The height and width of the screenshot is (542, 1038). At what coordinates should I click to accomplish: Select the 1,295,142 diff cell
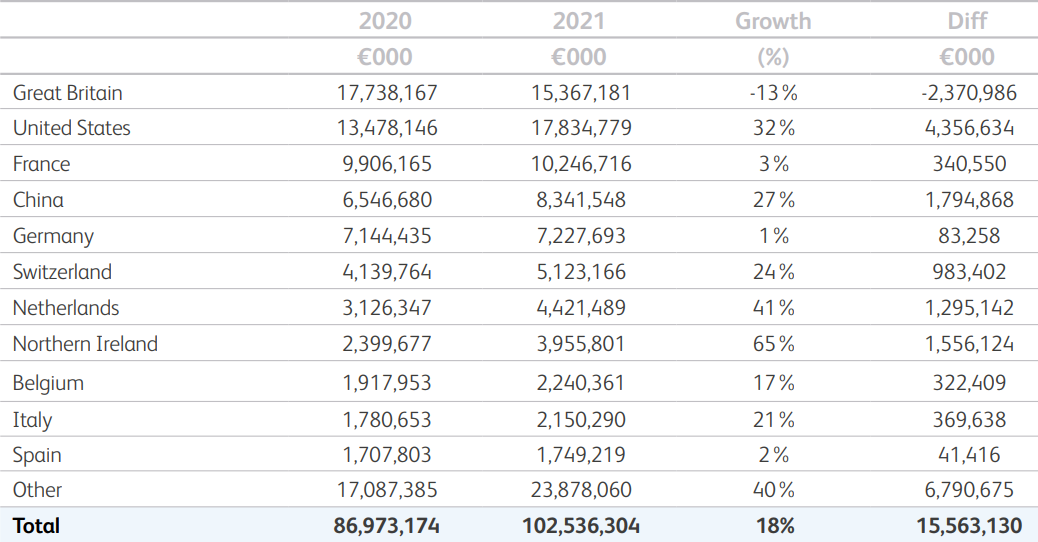point(969,308)
